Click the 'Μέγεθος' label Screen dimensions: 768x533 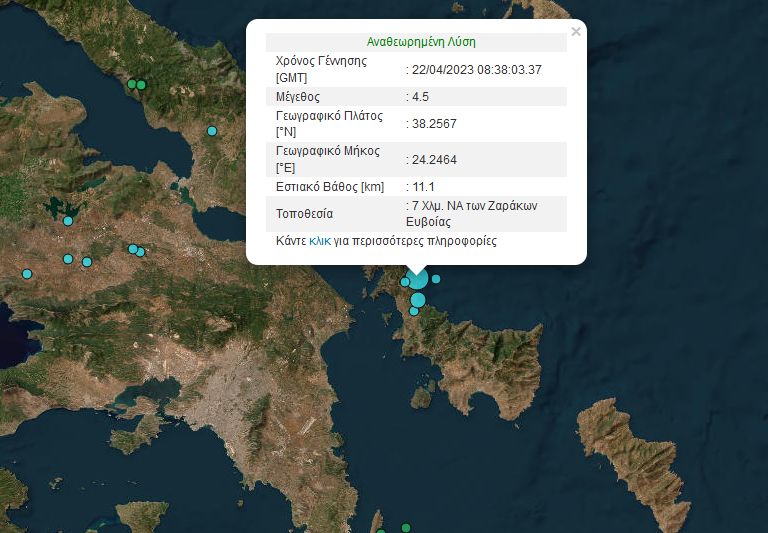pos(298,97)
